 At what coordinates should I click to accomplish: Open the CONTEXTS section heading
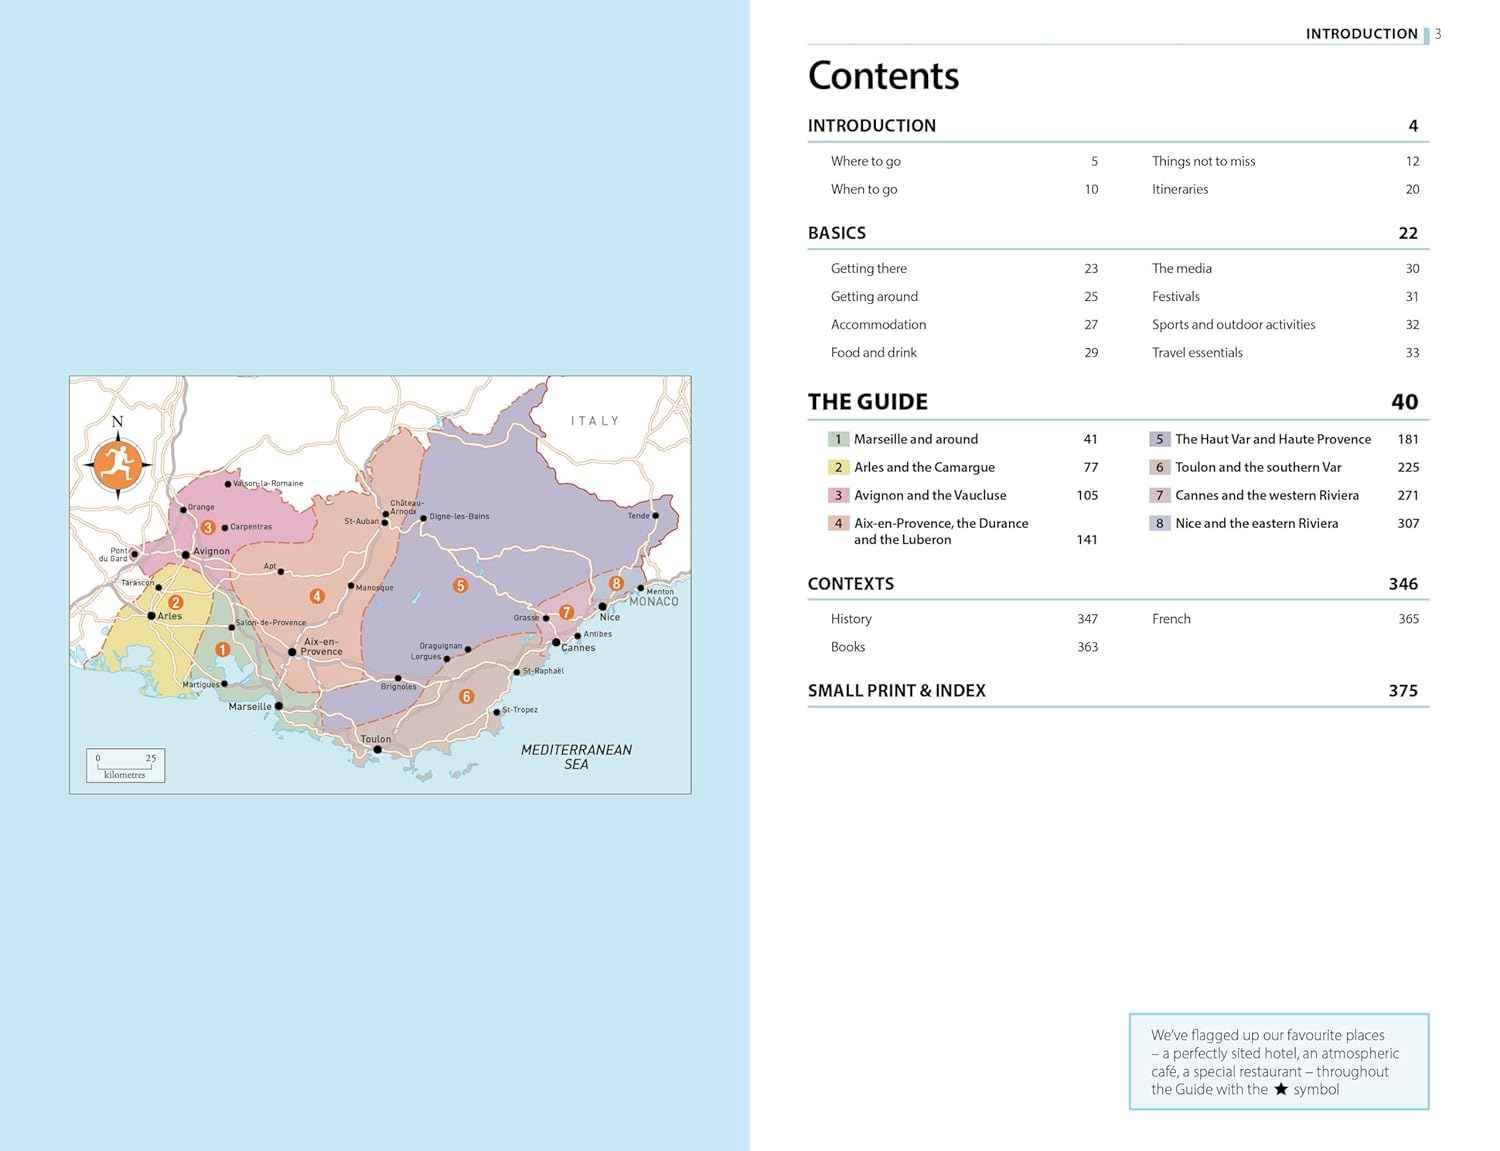point(851,584)
